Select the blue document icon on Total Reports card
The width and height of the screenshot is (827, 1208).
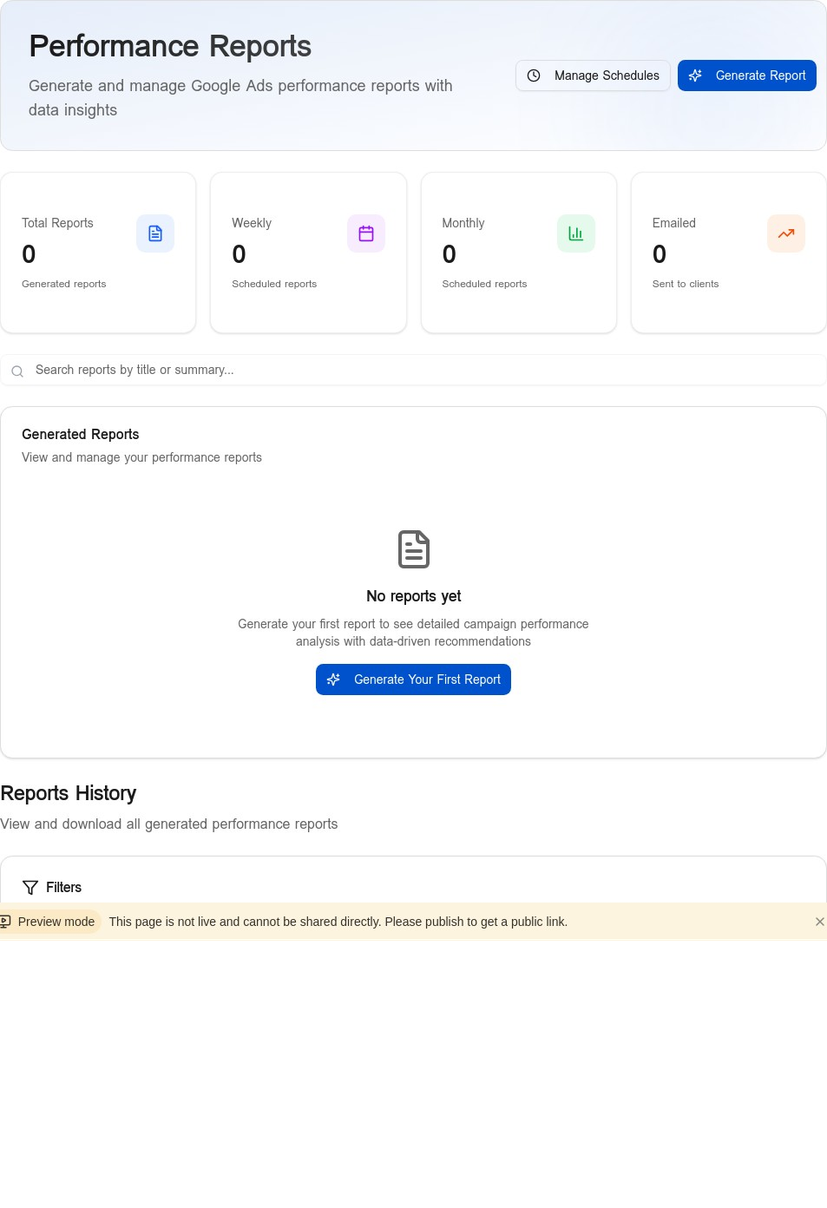click(155, 233)
